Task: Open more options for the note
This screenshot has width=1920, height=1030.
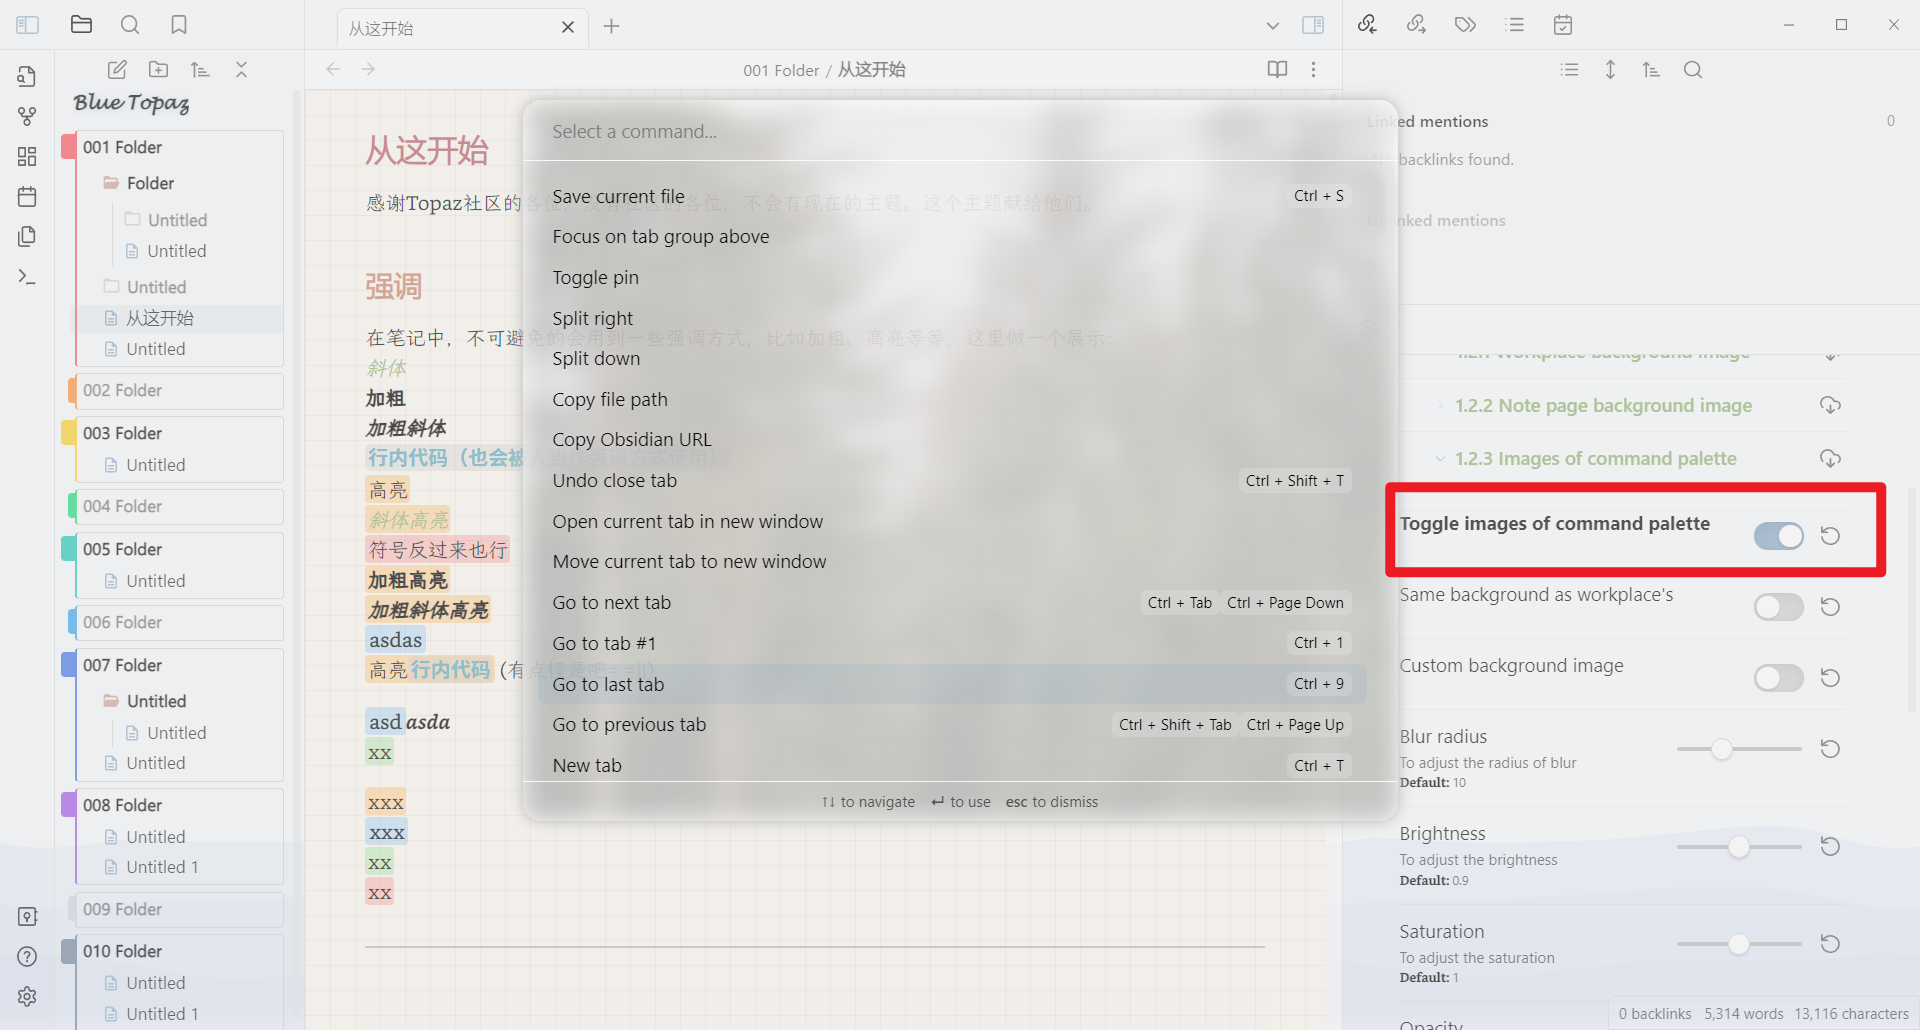Action: click(x=1313, y=69)
